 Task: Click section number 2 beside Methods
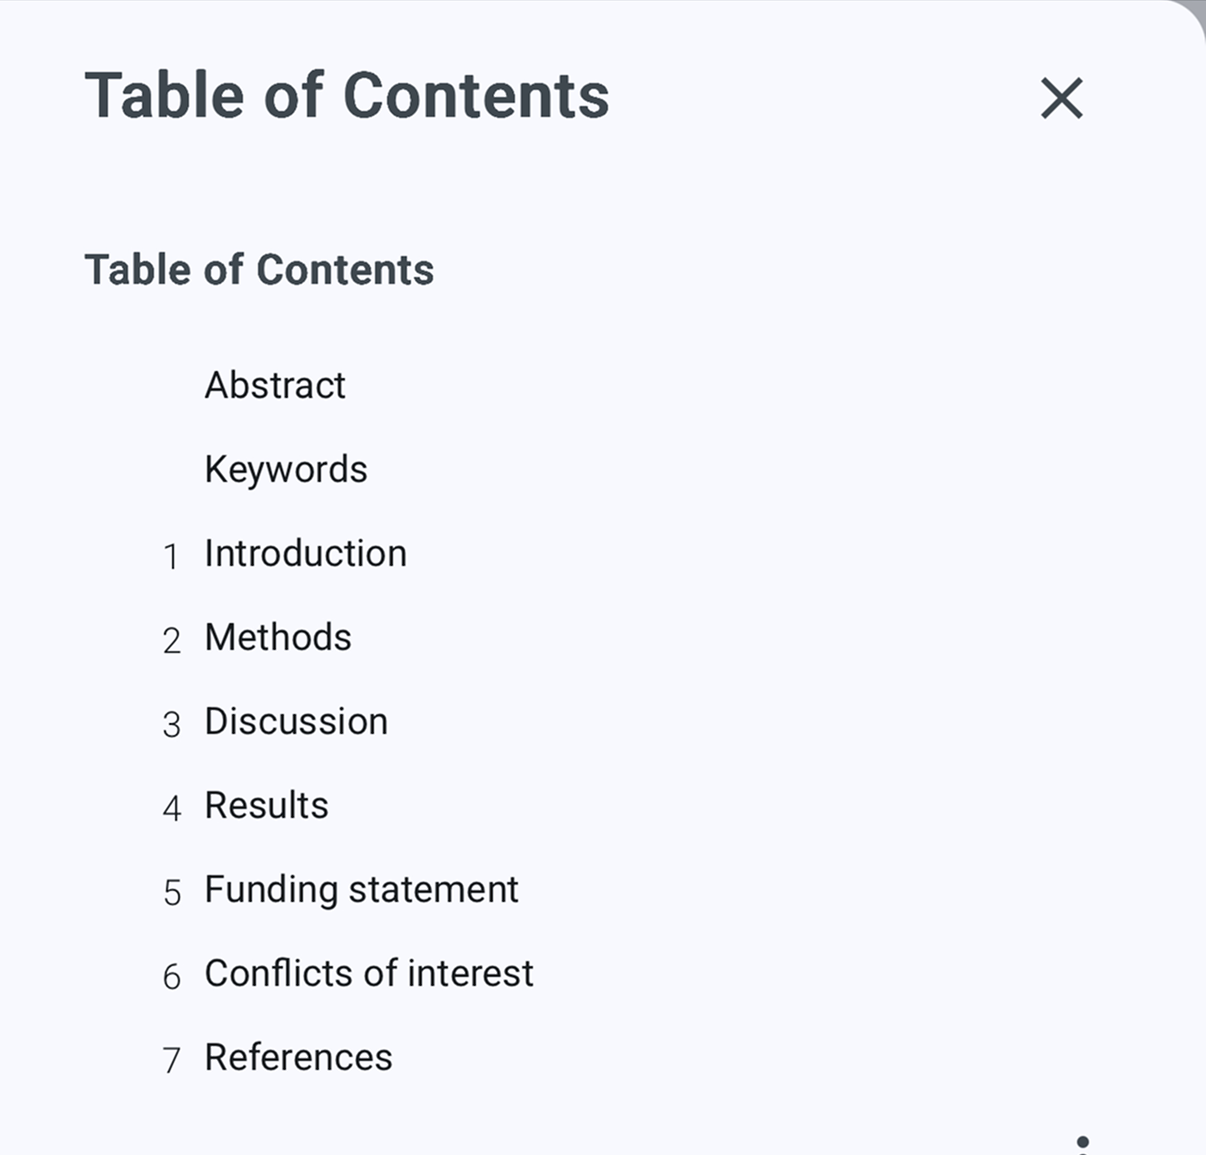click(x=171, y=640)
